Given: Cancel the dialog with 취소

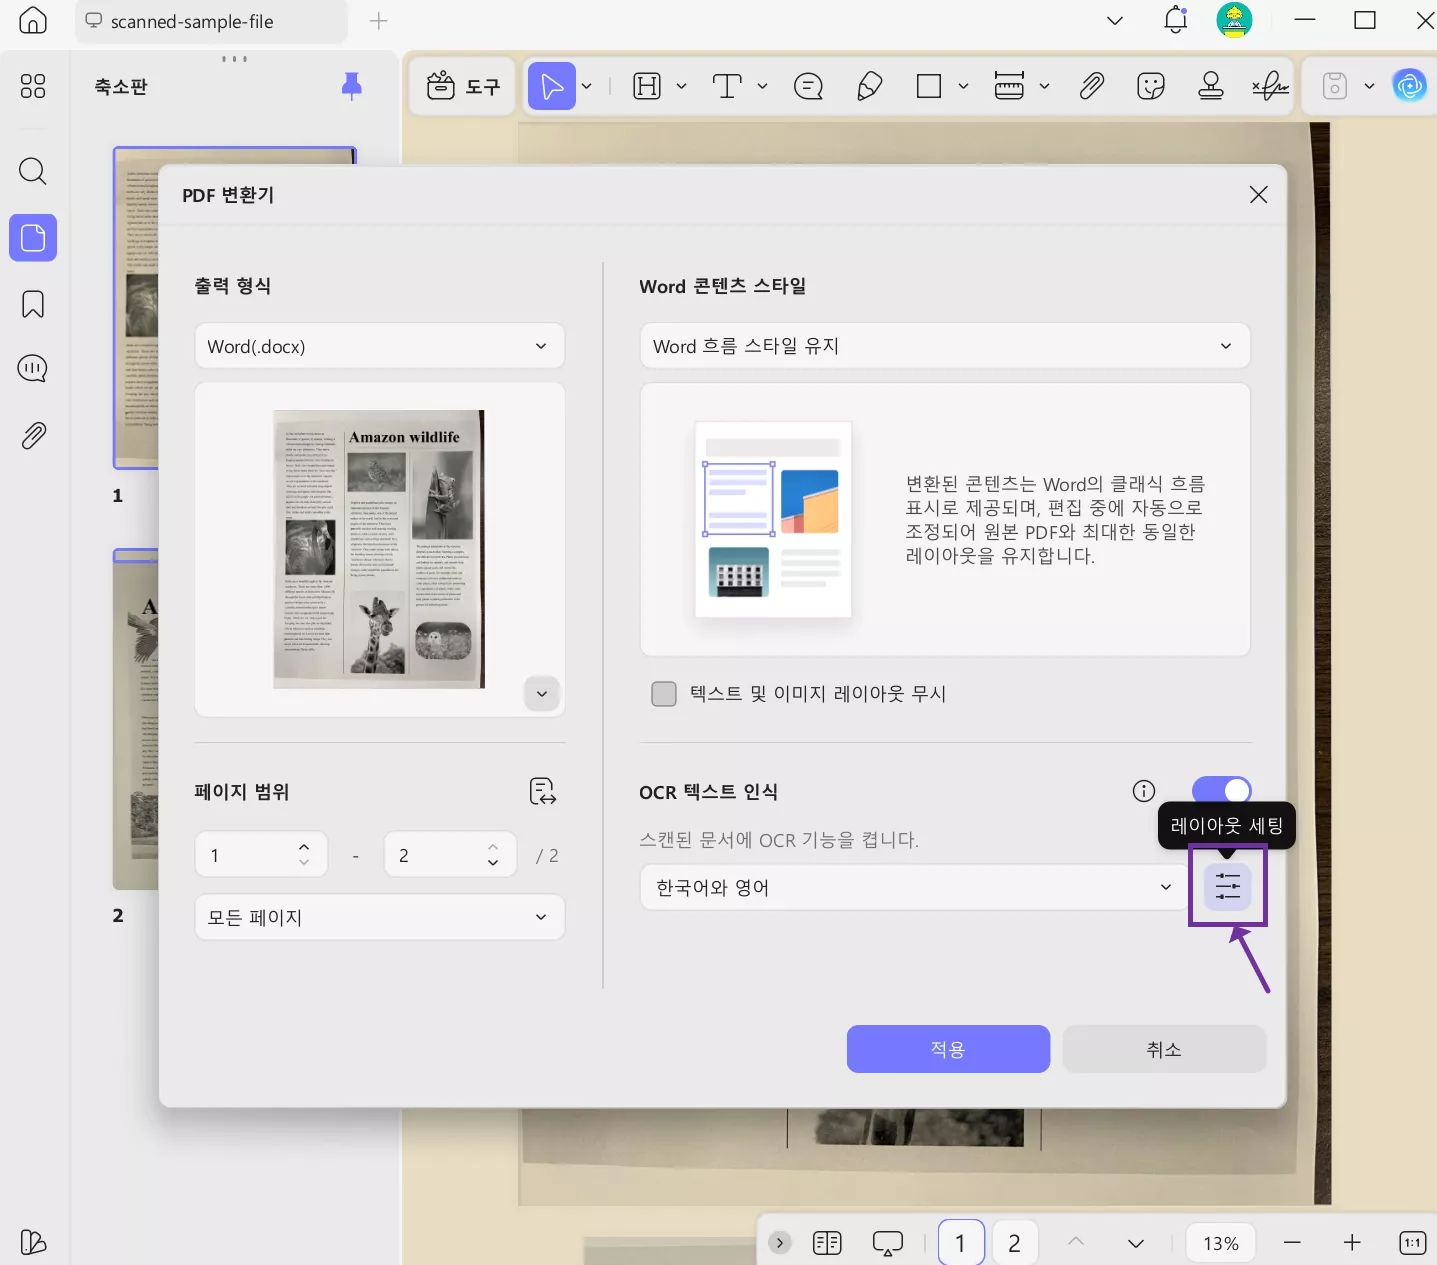Looking at the screenshot, I should [1163, 1049].
